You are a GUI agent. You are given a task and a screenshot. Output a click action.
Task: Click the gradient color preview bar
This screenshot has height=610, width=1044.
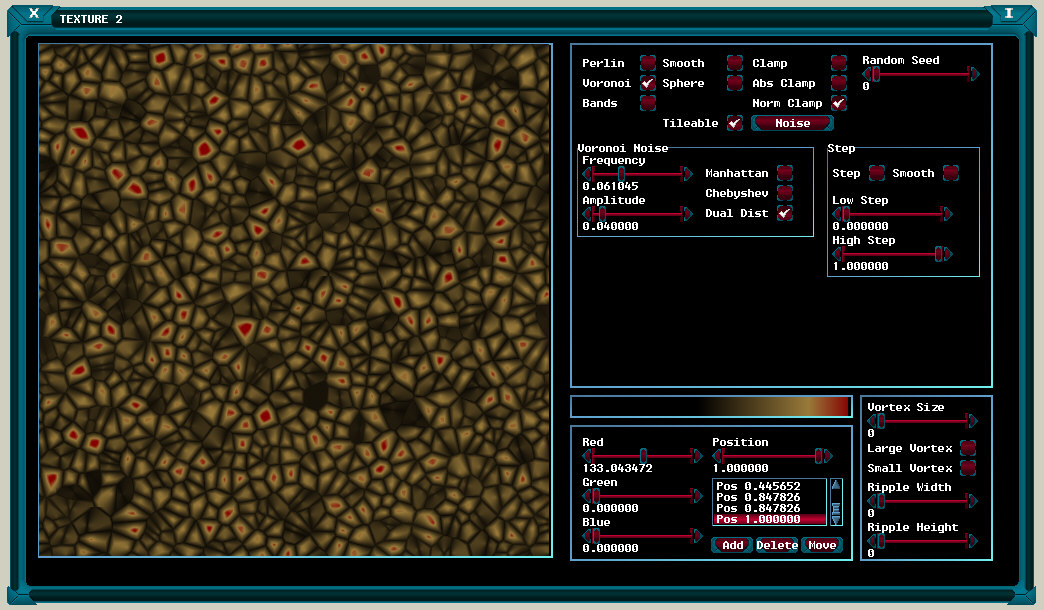point(711,407)
